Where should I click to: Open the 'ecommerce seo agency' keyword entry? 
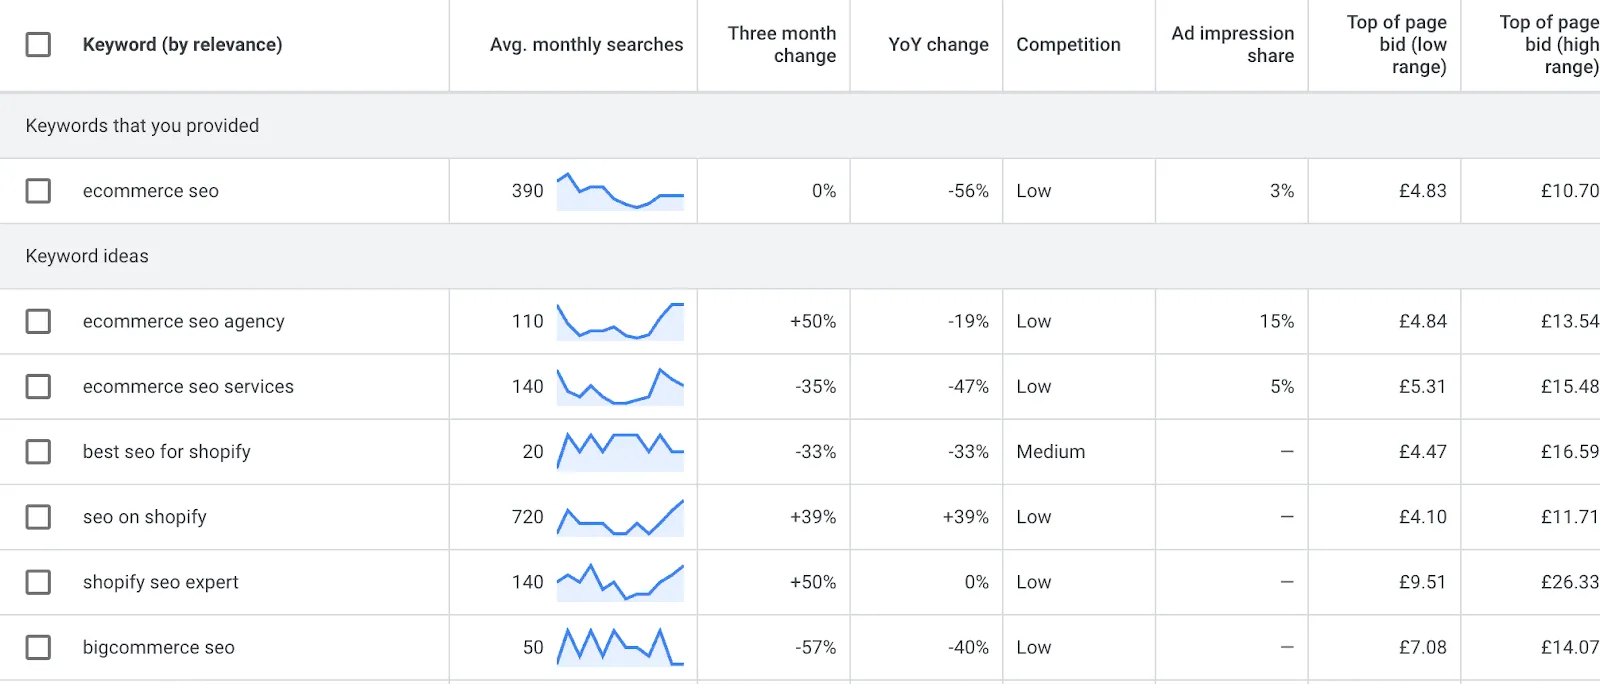coord(183,321)
